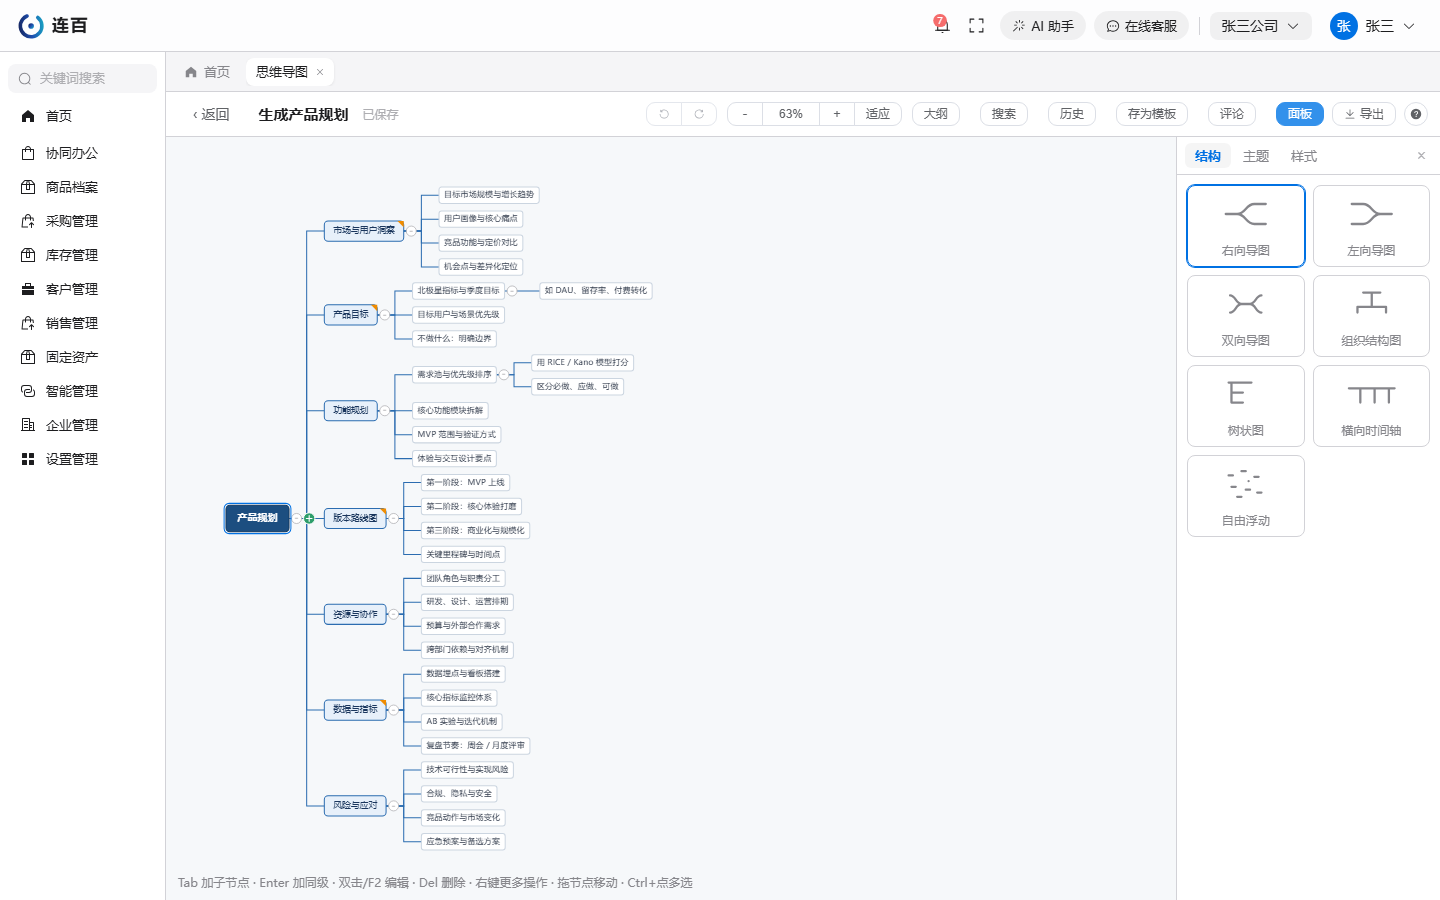Switch to the 主题 theme tab
The image size is (1440, 900).
(x=1256, y=156)
